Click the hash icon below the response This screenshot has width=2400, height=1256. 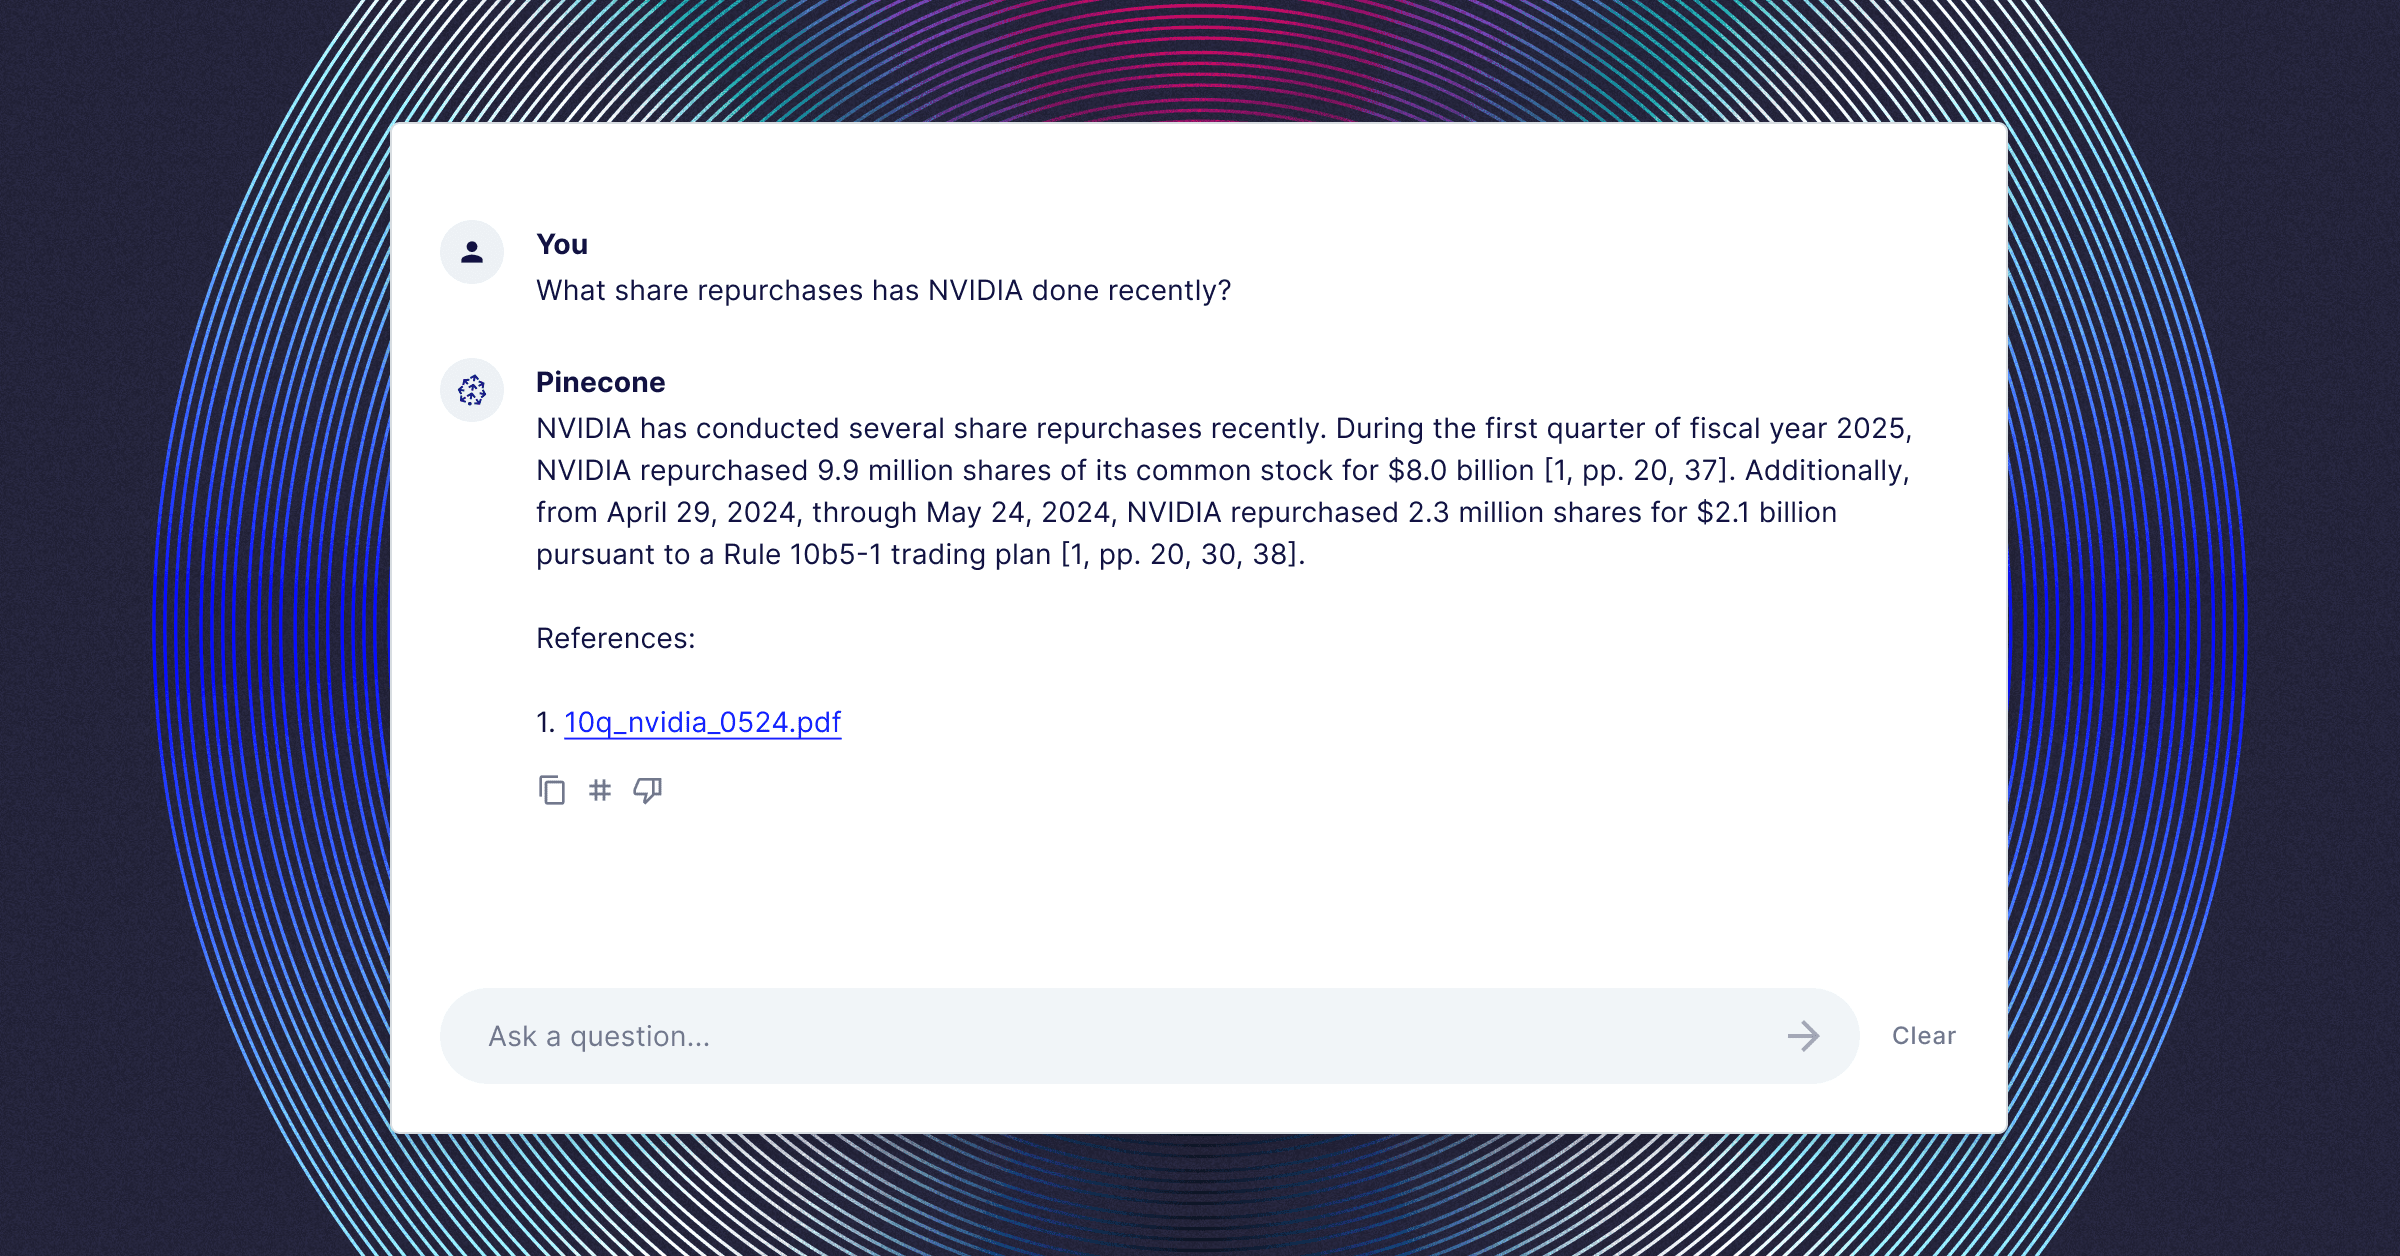click(600, 791)
